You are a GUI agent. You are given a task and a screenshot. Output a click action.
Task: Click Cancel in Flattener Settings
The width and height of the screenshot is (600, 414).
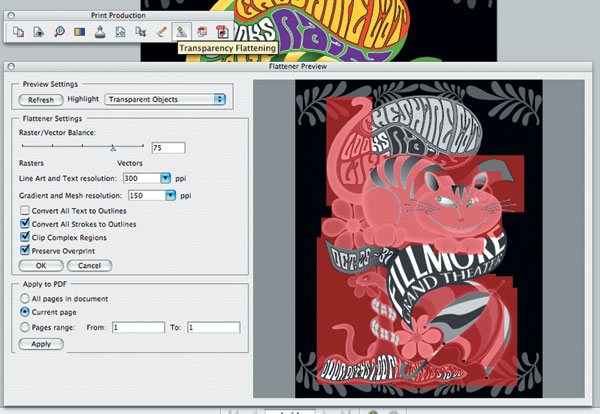90,266
